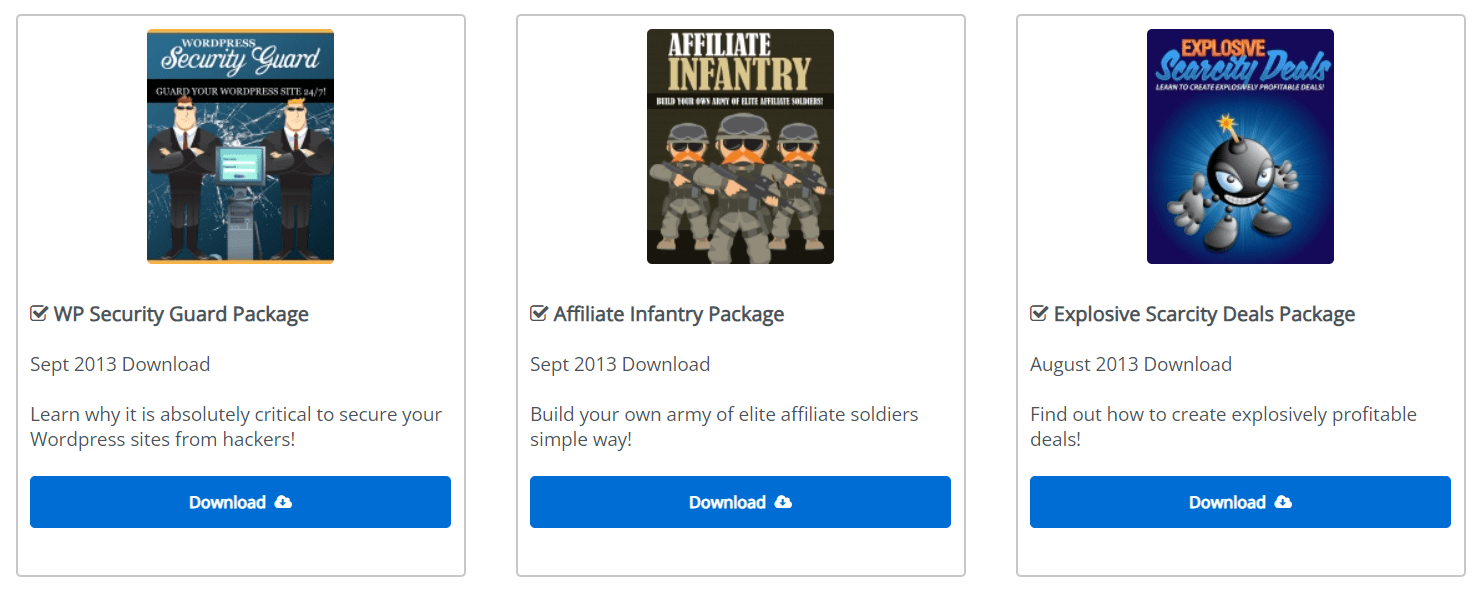Click the cloud icon in Explosive Scarcity Deals' Download button
This screenshot has height=596, width=1483.
[x=1283, y=502]
